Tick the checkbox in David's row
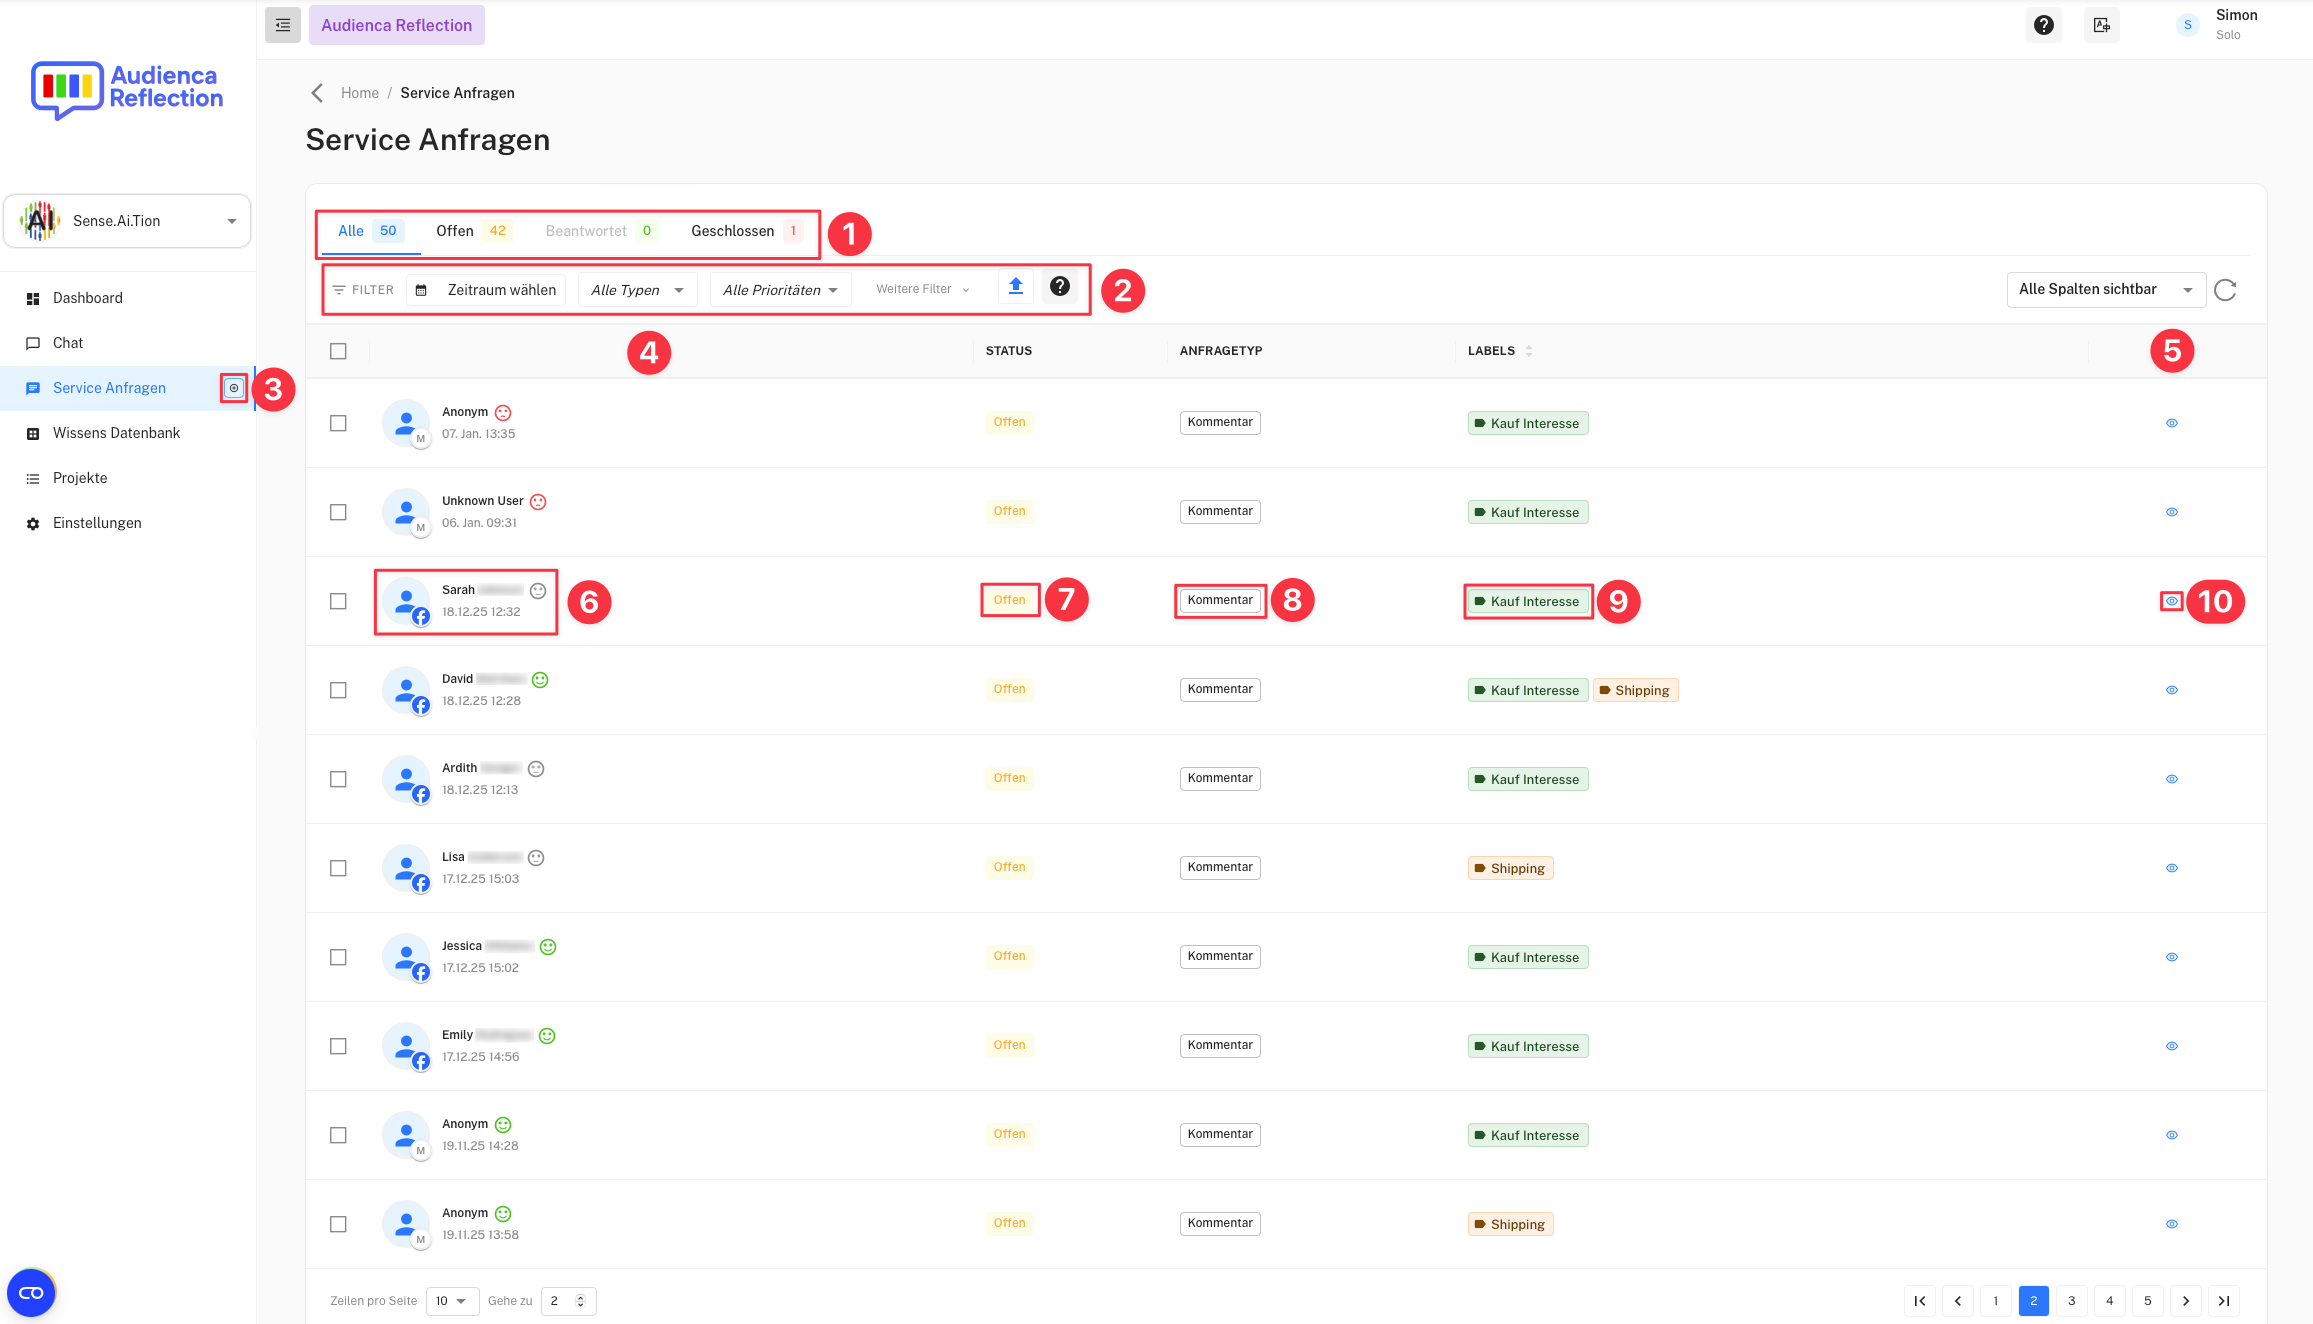The image size is (2313, 1324). (338, 690)
